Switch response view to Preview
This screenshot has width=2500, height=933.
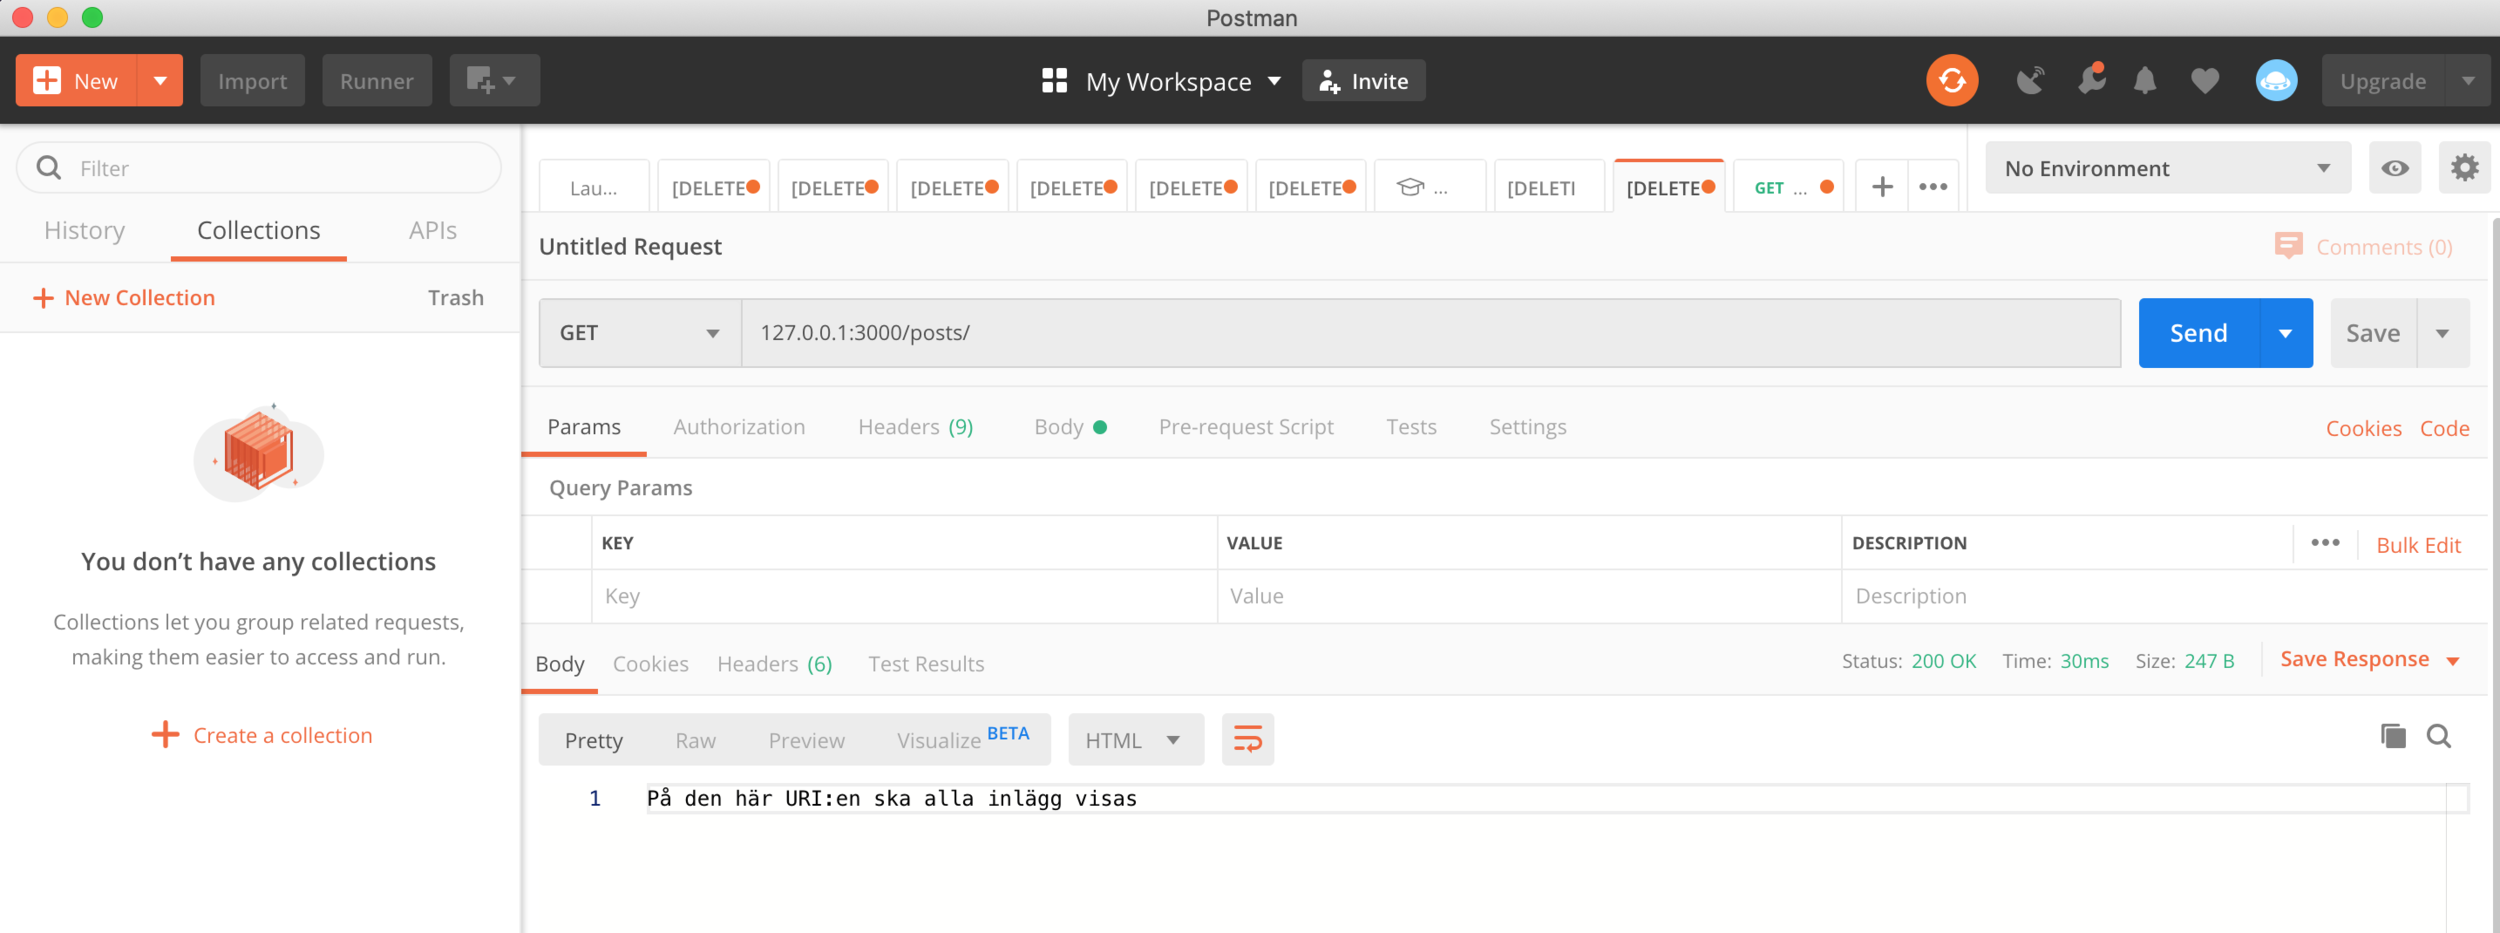(x=807, y=741)
